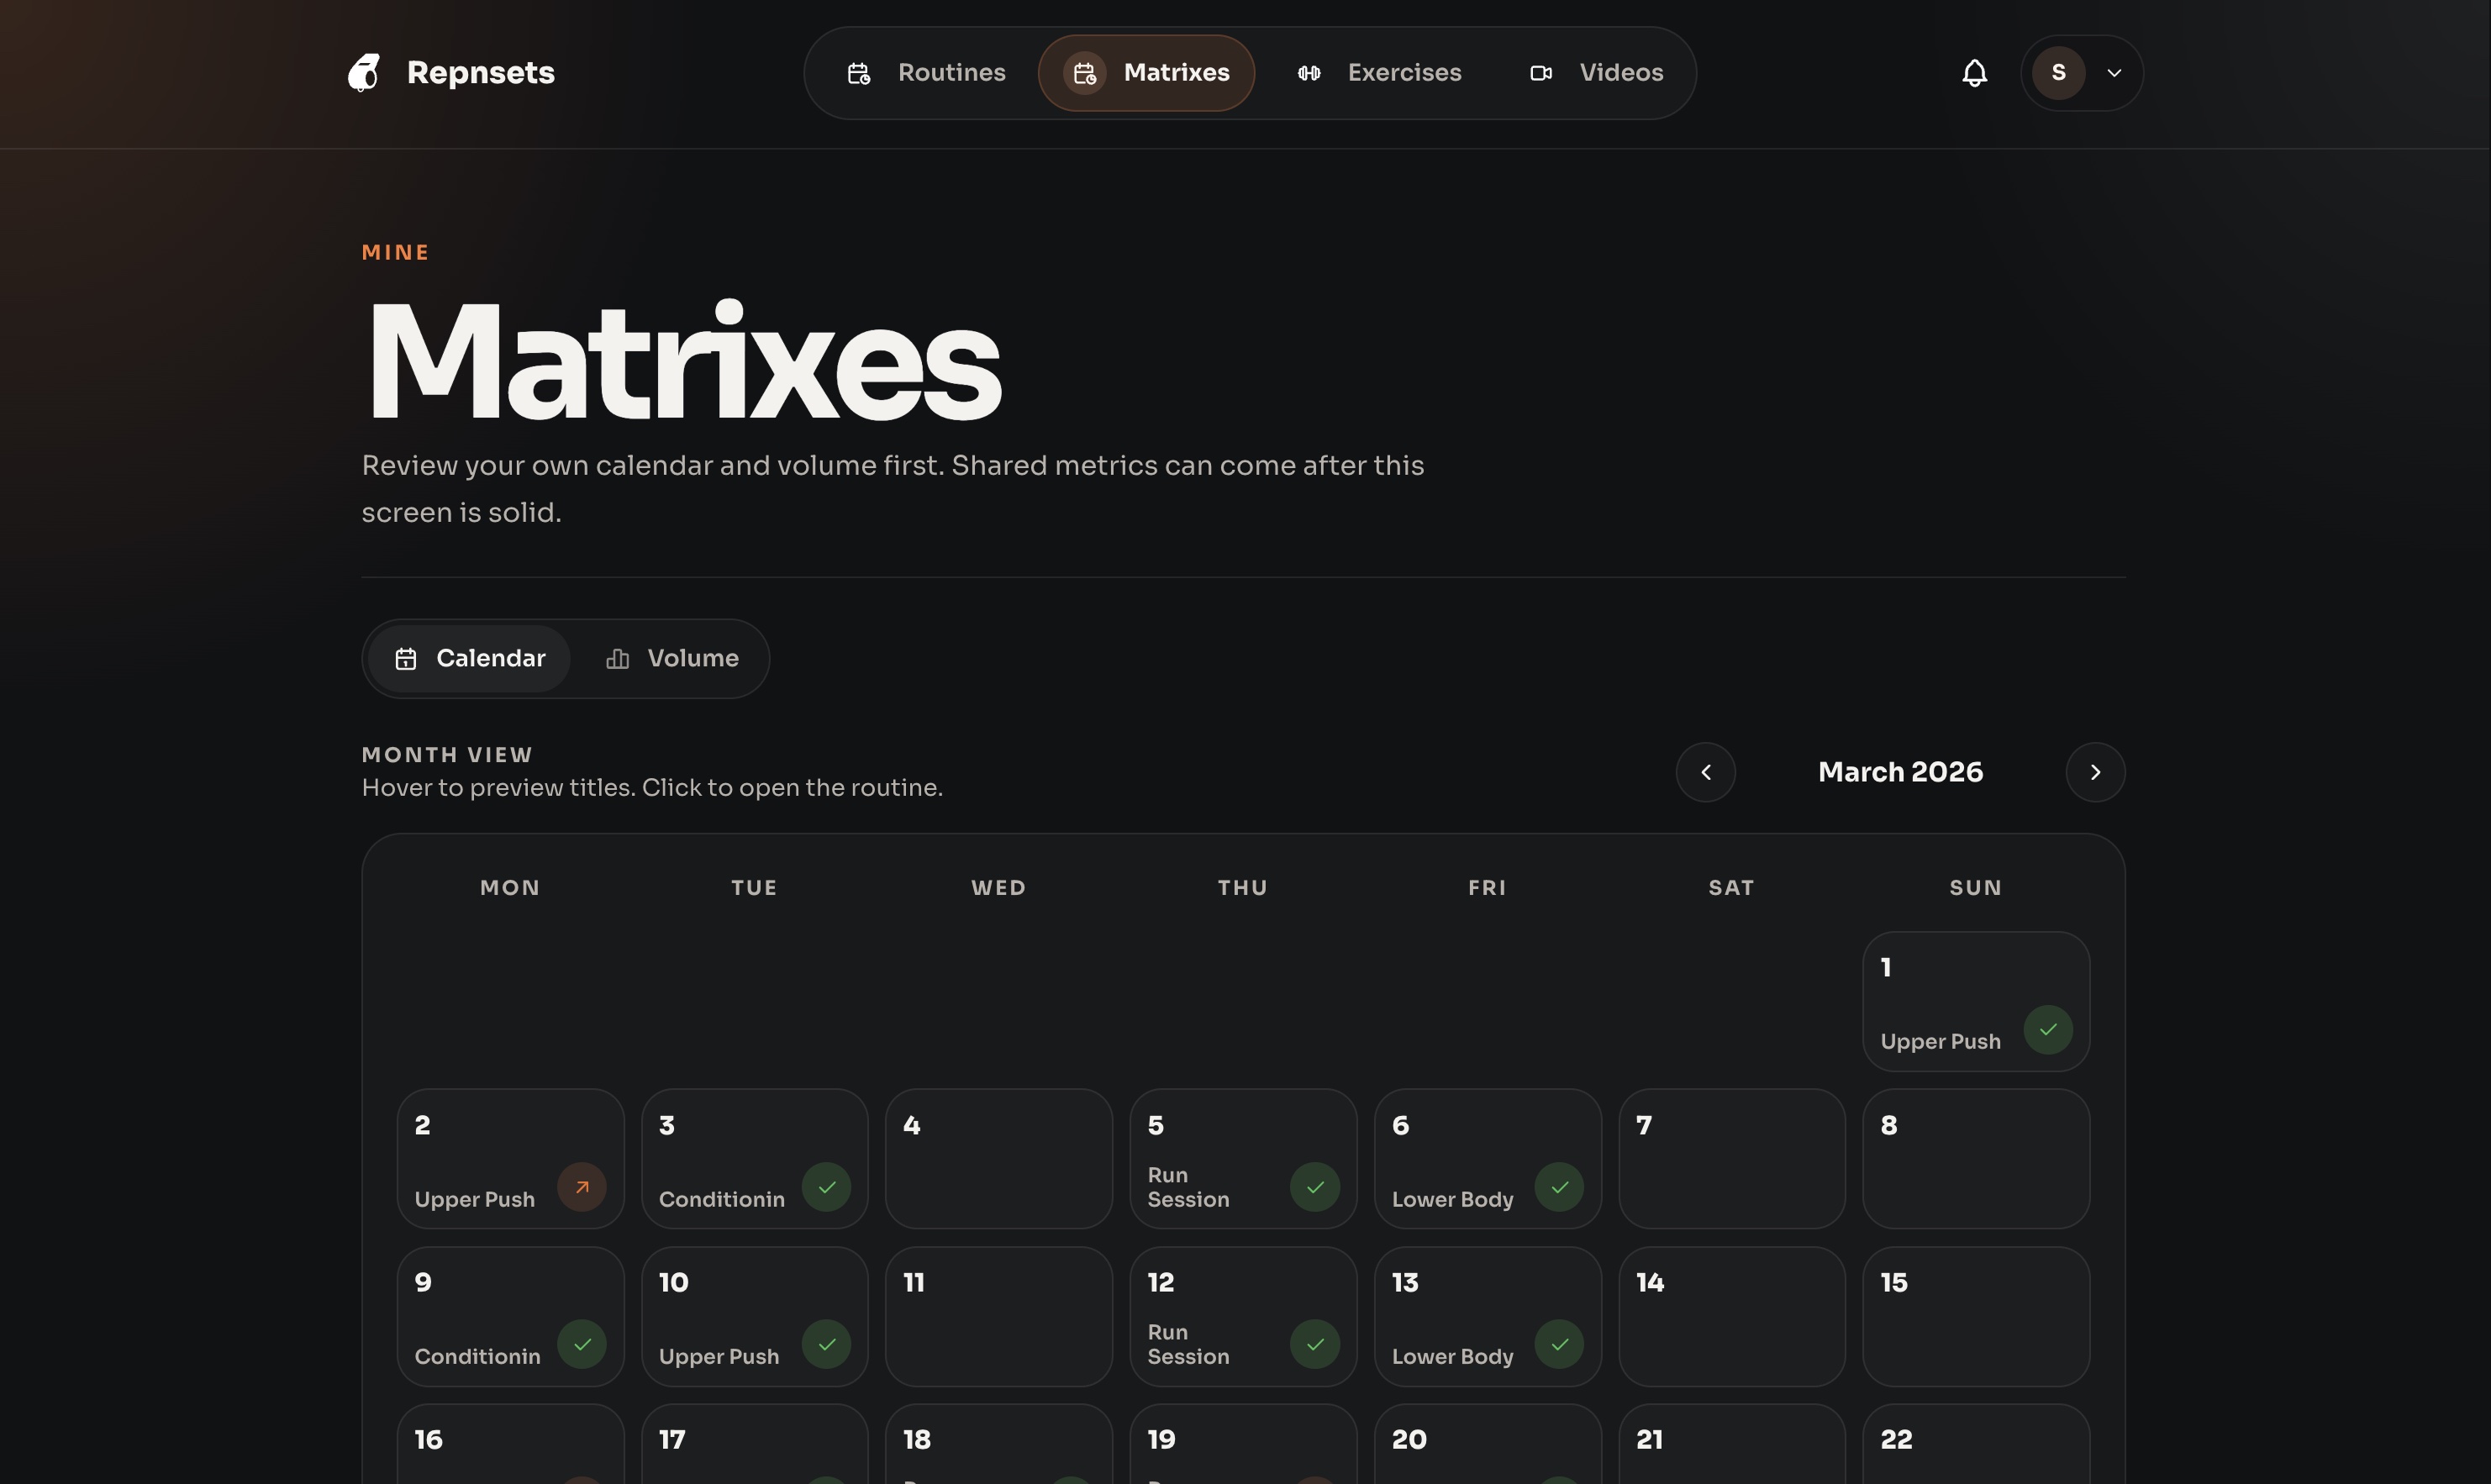2491x1484 pixels.
Task: Click the green checkmark on March 1
Action: pyautogui.click(x=2047, y=1029)
